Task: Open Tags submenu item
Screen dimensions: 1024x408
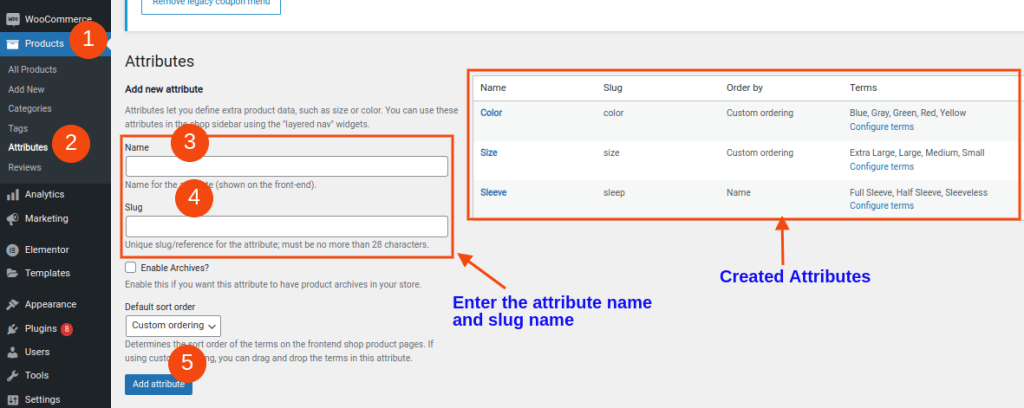Action: 18,129
